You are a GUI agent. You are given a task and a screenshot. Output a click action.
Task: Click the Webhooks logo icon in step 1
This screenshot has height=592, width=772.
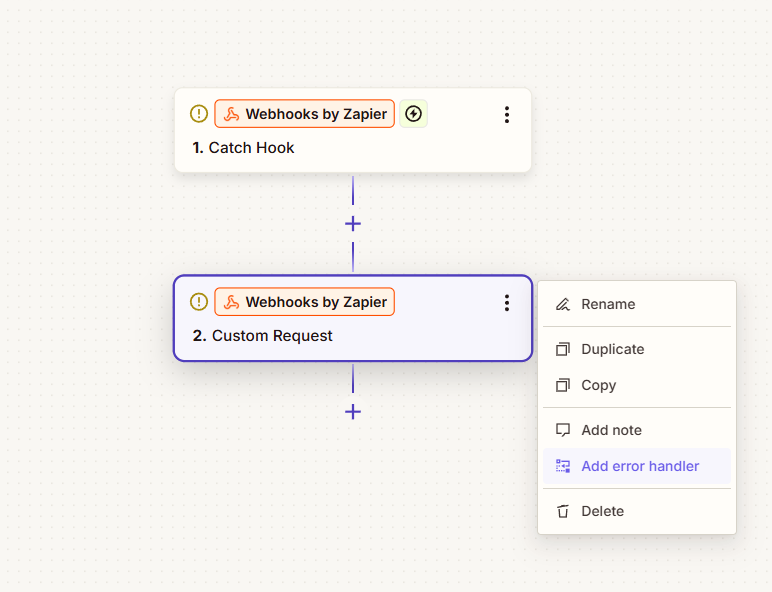[231, 114]
